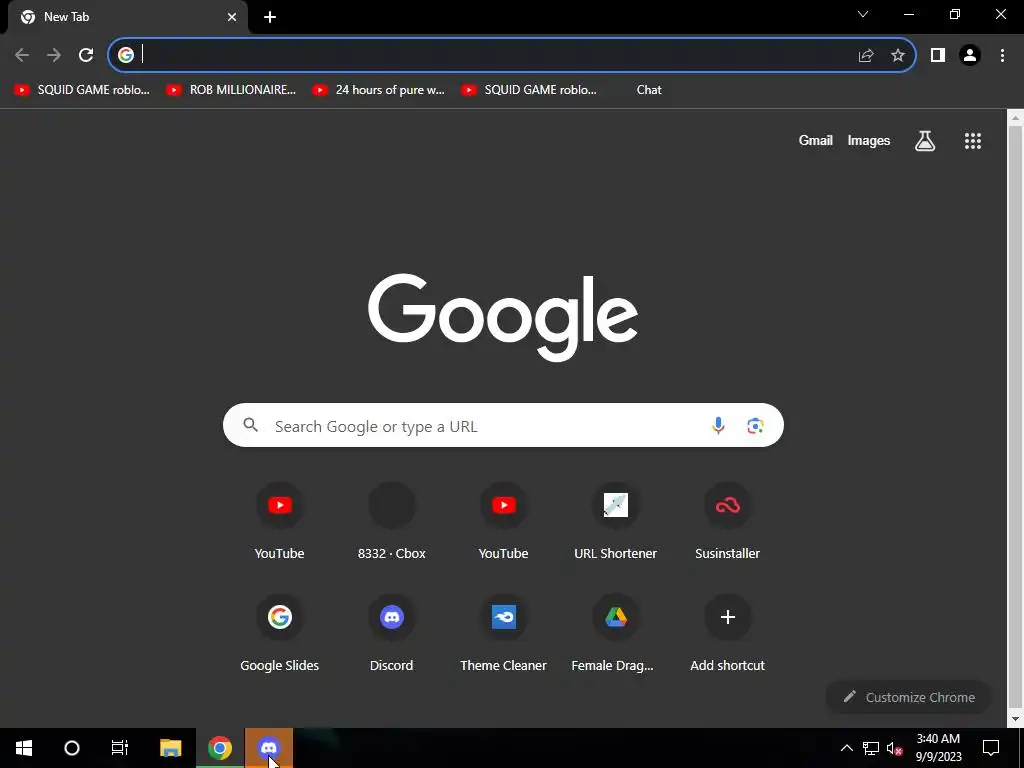Add shortcut with plus tile
This screenshot has width=1024, height=768.
[x=728, y=633]
